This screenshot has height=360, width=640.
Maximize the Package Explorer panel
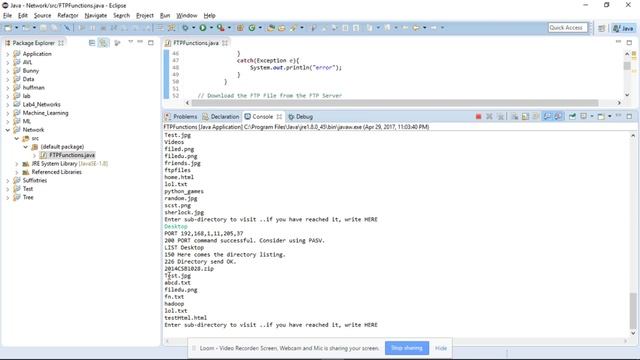click(151, 42)
